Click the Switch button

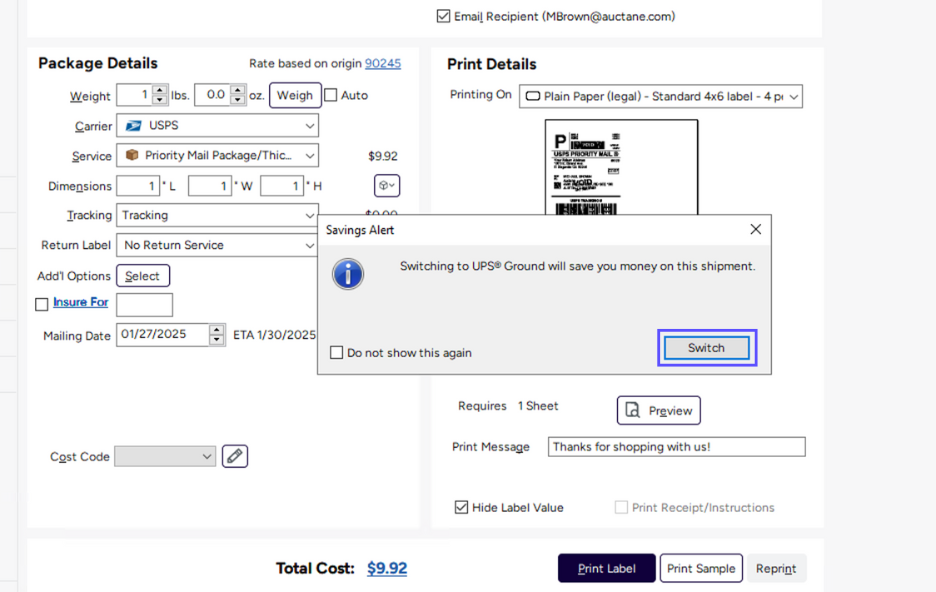coord(706,348)
